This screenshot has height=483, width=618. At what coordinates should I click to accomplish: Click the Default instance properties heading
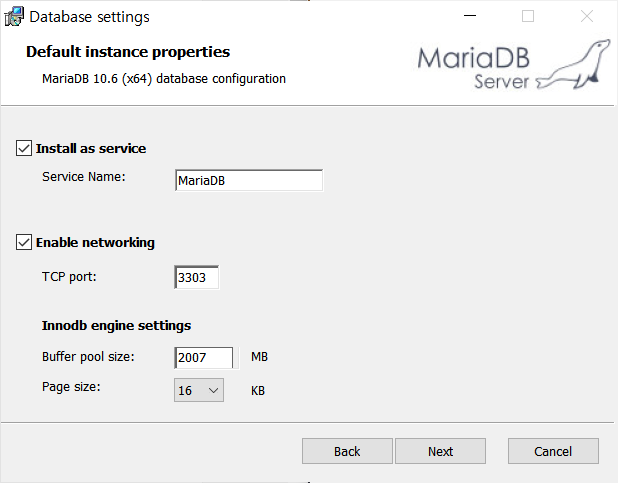tap(128, 52)
